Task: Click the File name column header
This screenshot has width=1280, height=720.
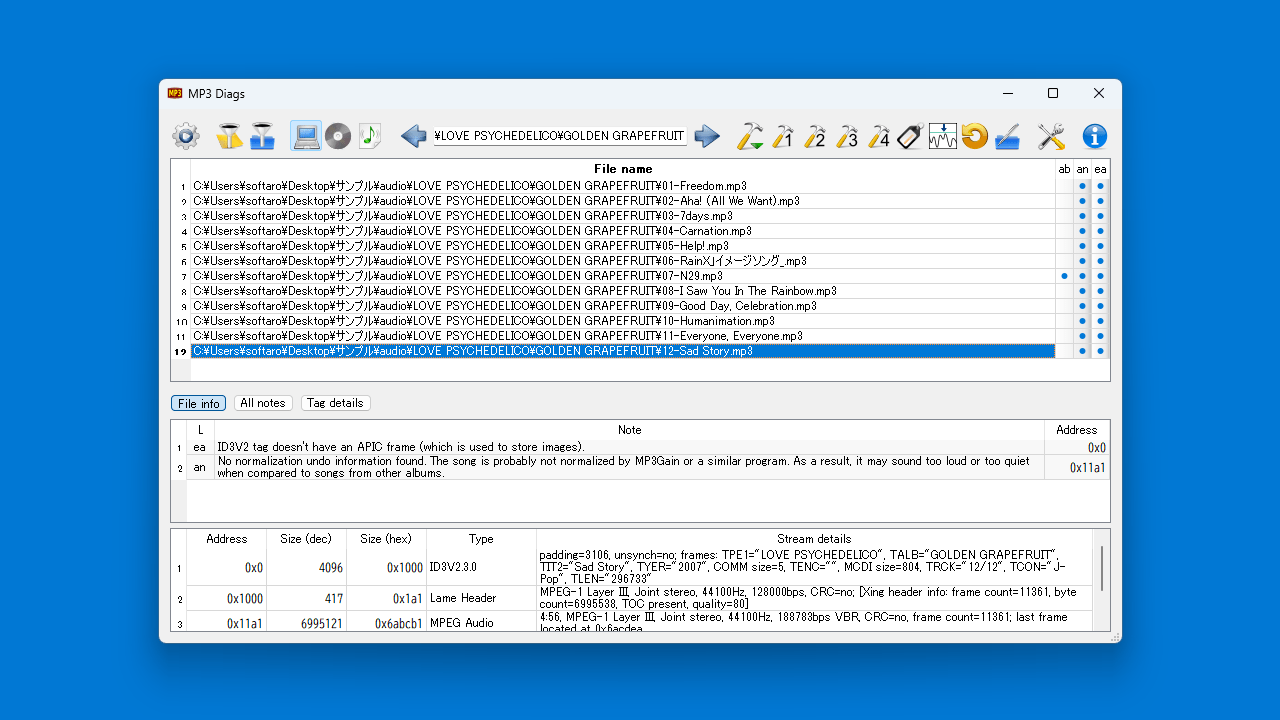Action: [623, 169]
